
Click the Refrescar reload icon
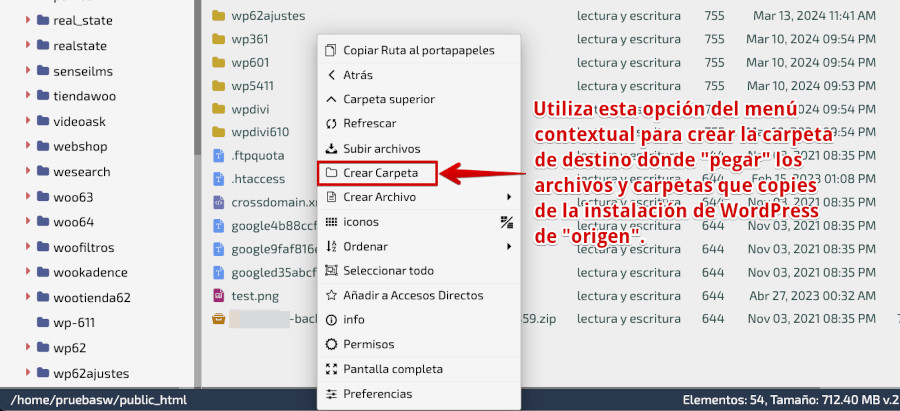pyautogui.click(x=331, y=123)
